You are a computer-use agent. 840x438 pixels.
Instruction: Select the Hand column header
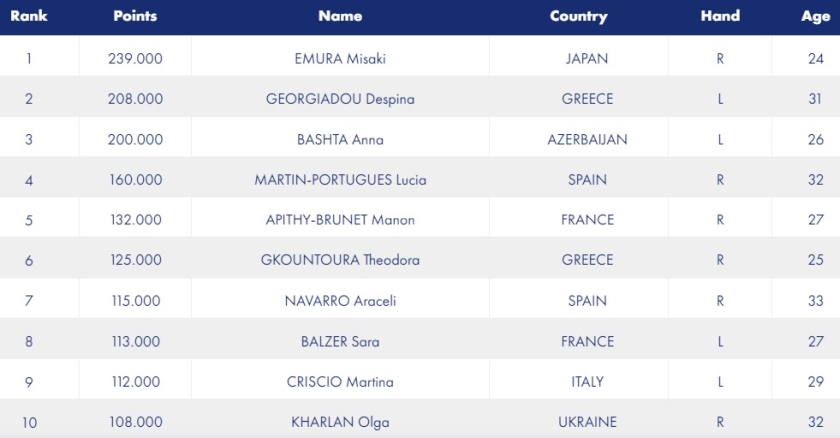(720, 16)
